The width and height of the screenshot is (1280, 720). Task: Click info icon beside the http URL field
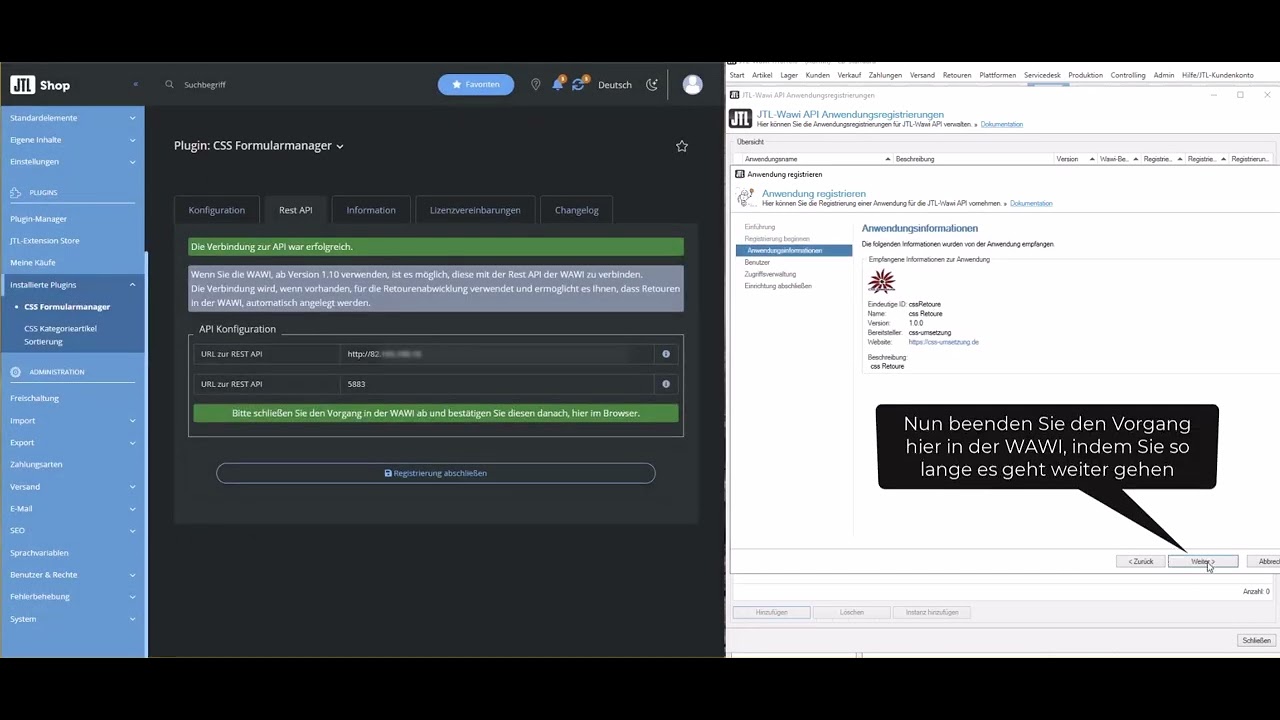(x=666, y=354)
